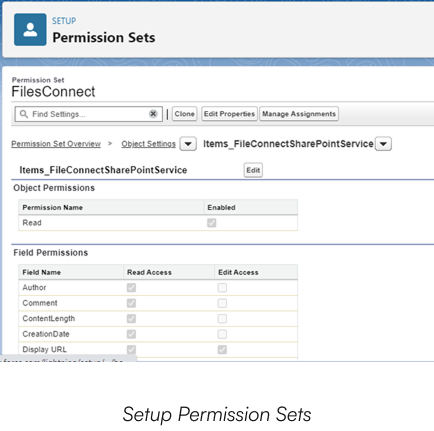Clear the Find Settings search box

pyautogui.click(x=153, y=114)
